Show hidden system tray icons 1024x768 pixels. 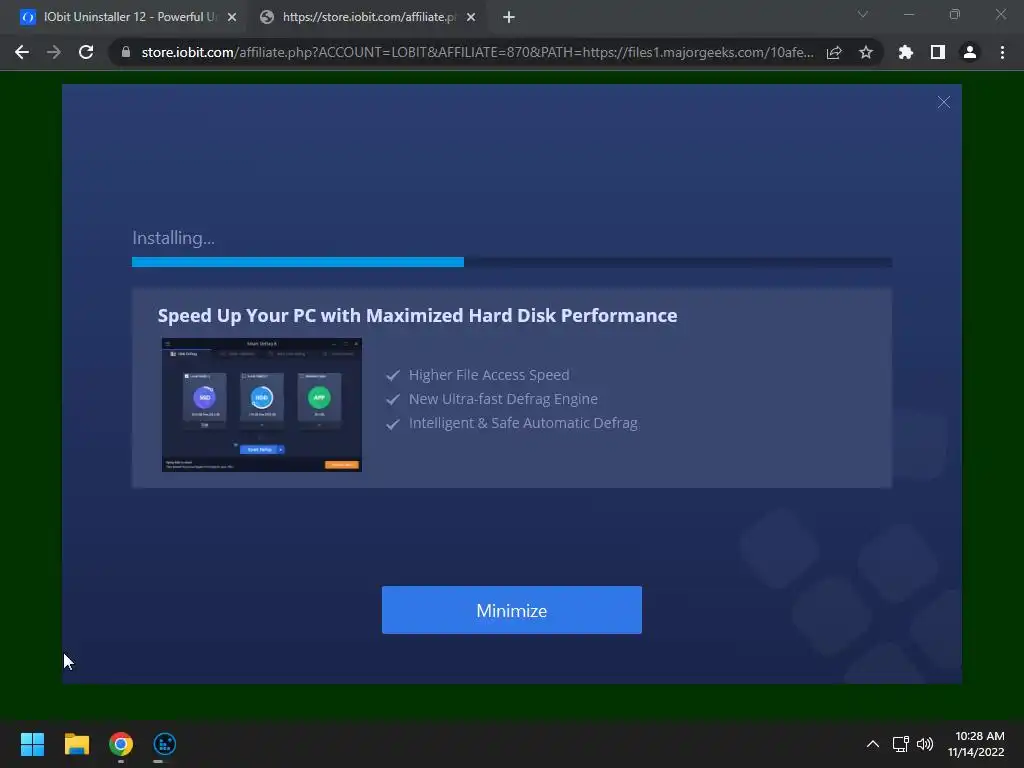click(872, 744)
